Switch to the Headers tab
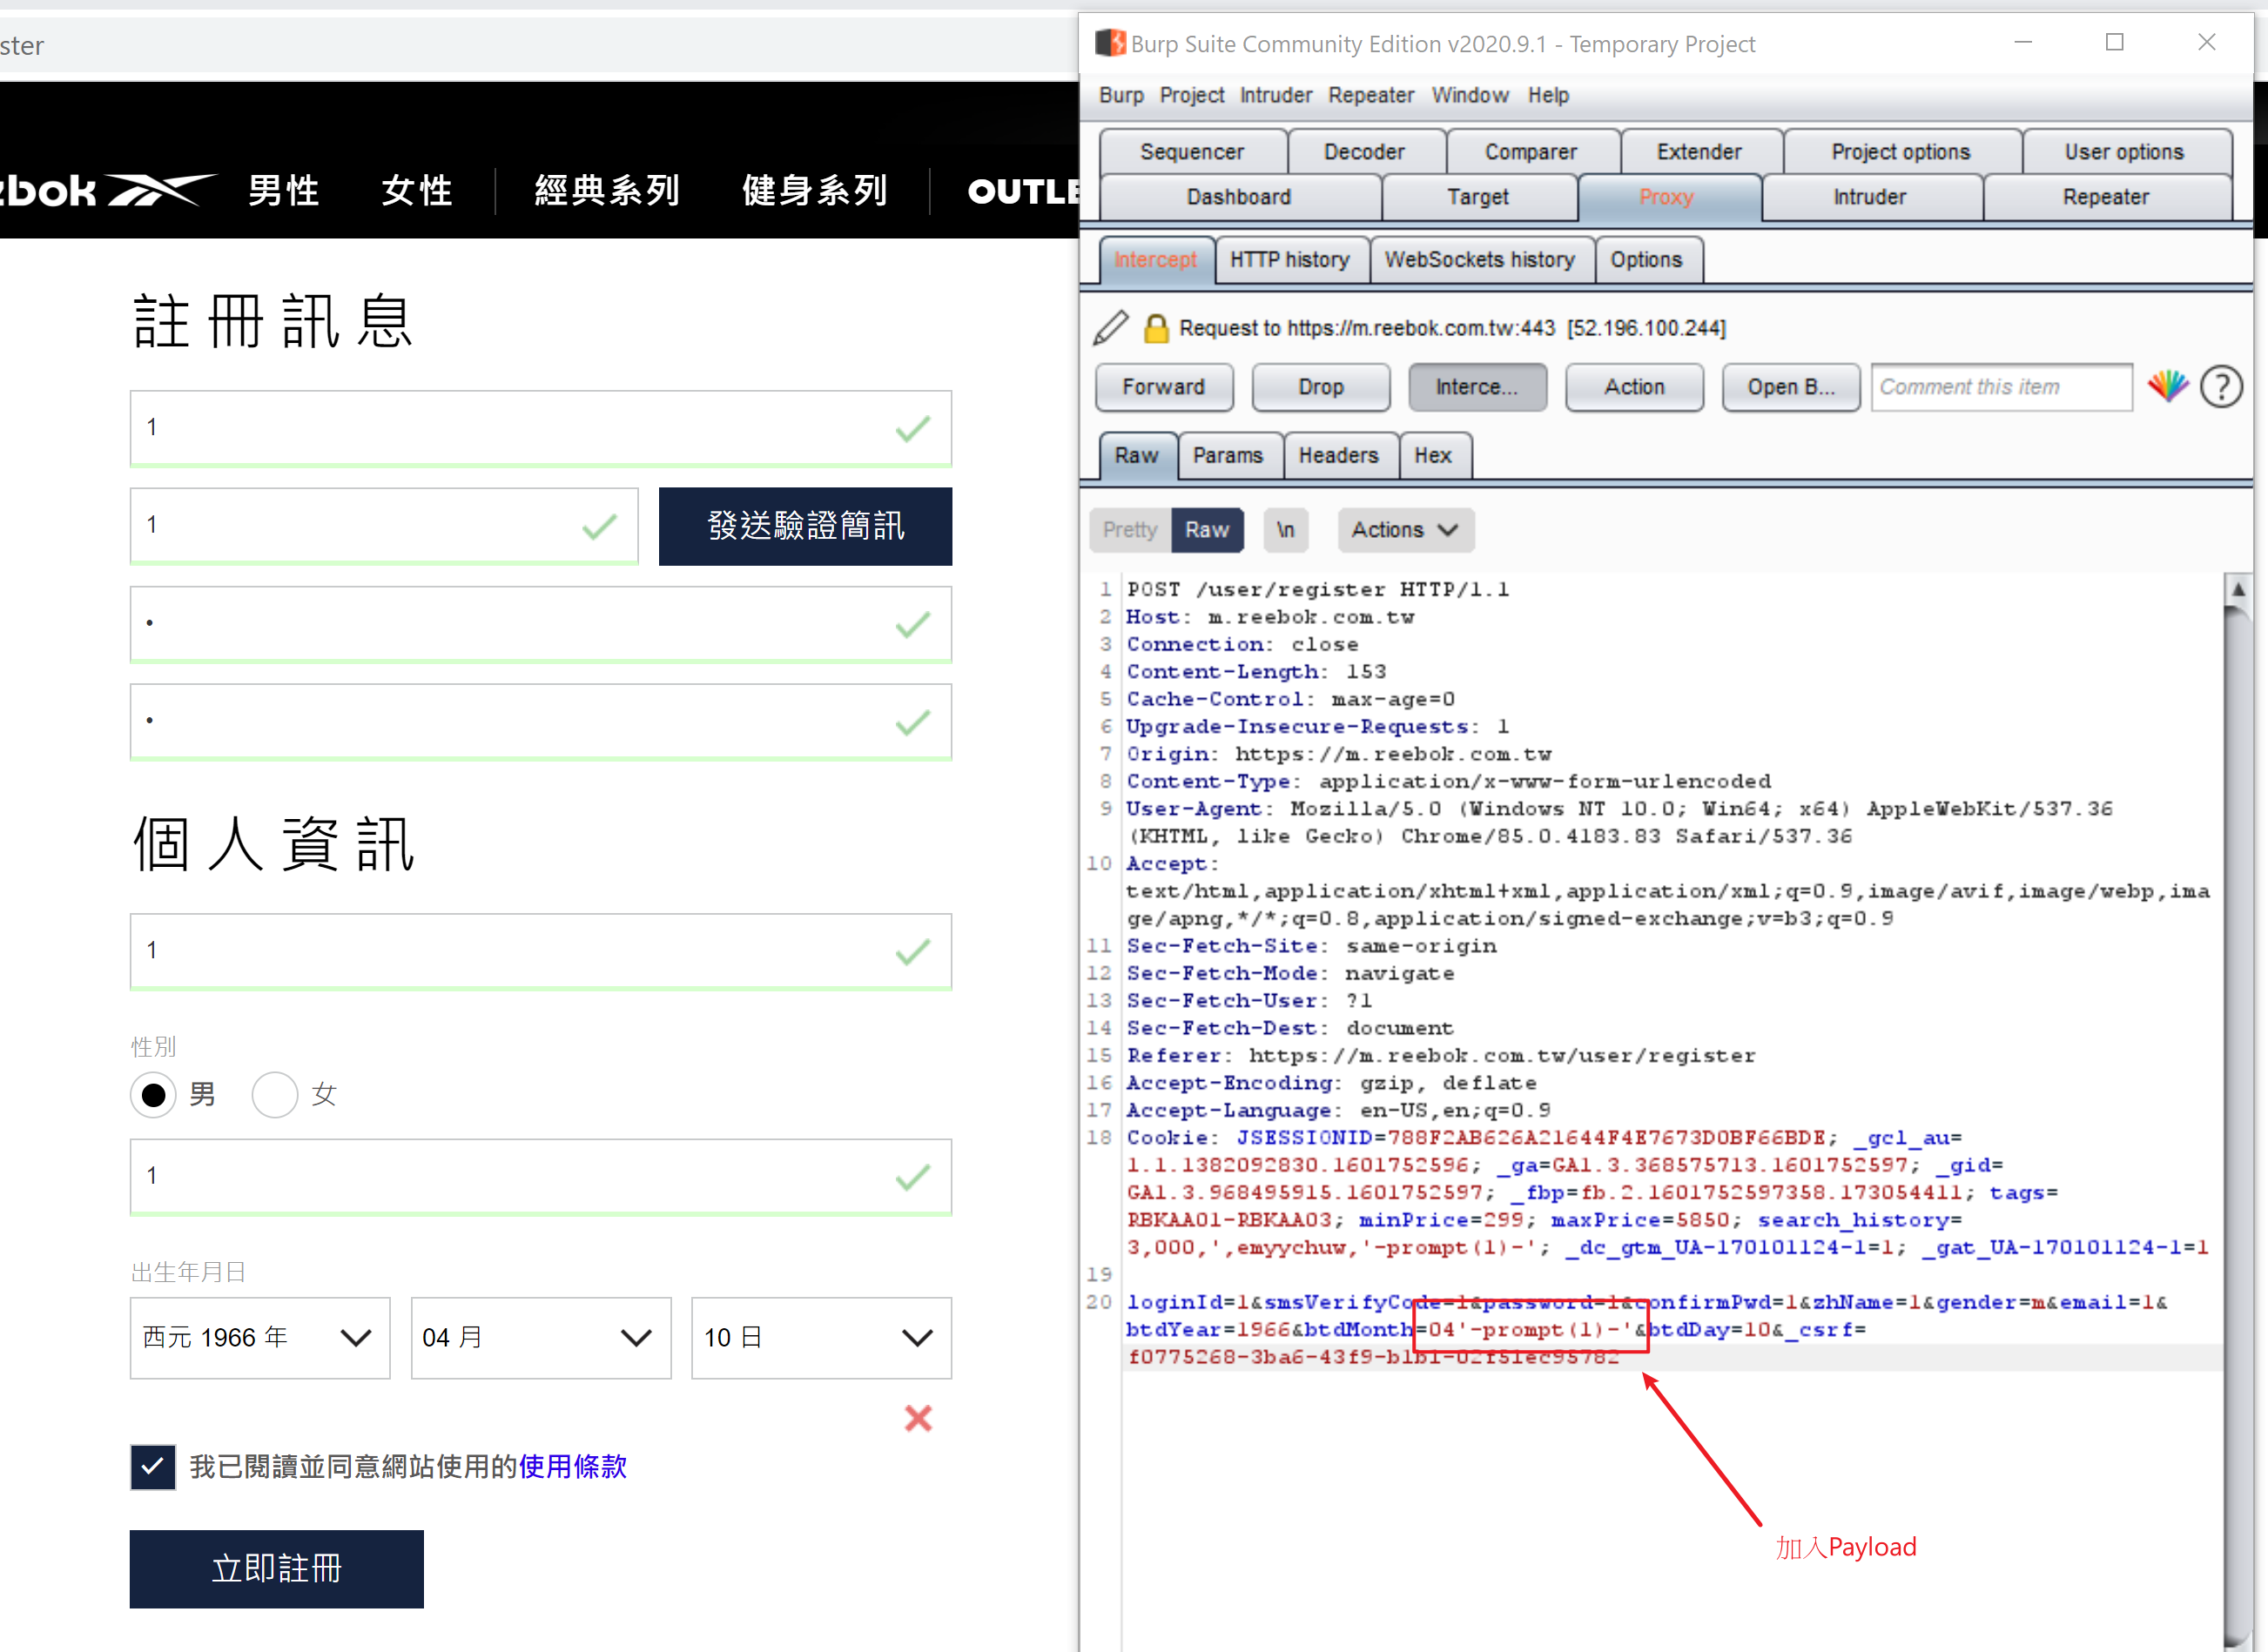The width and height of the screenshot is (2268, 1652). pyautogui.click(x=1339, y=456)
